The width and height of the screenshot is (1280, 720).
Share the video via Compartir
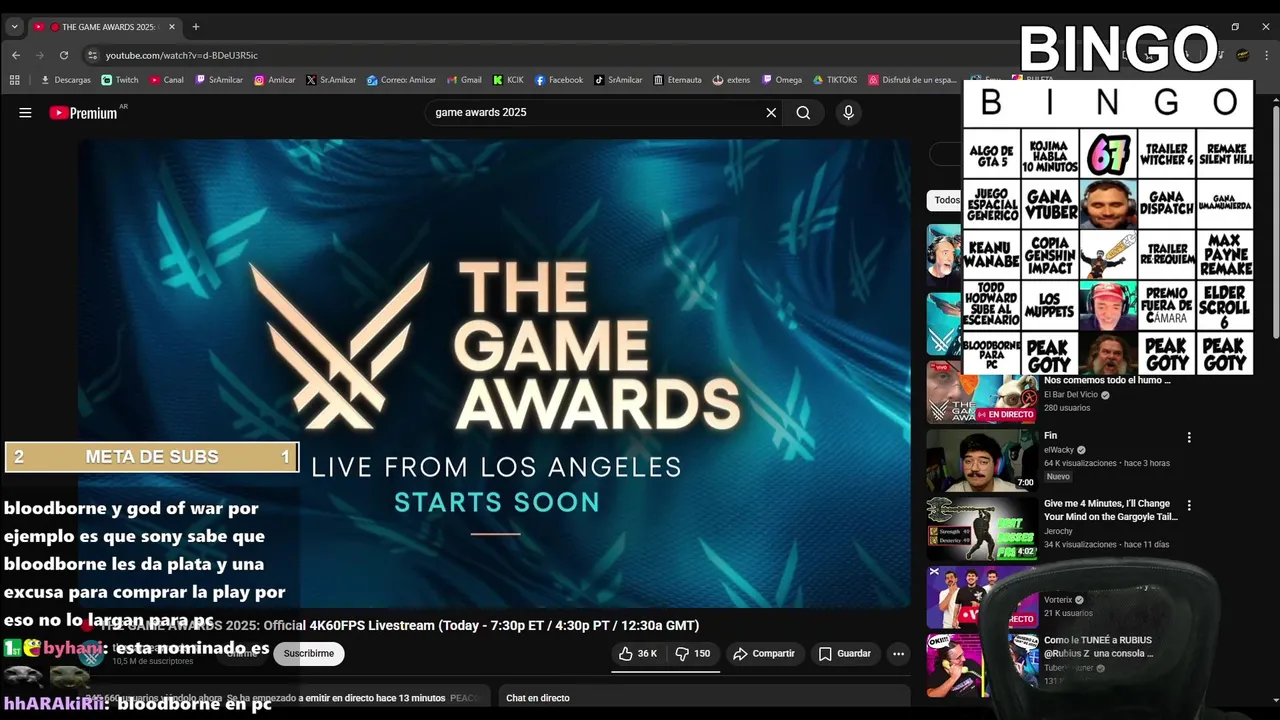(764, 654)
